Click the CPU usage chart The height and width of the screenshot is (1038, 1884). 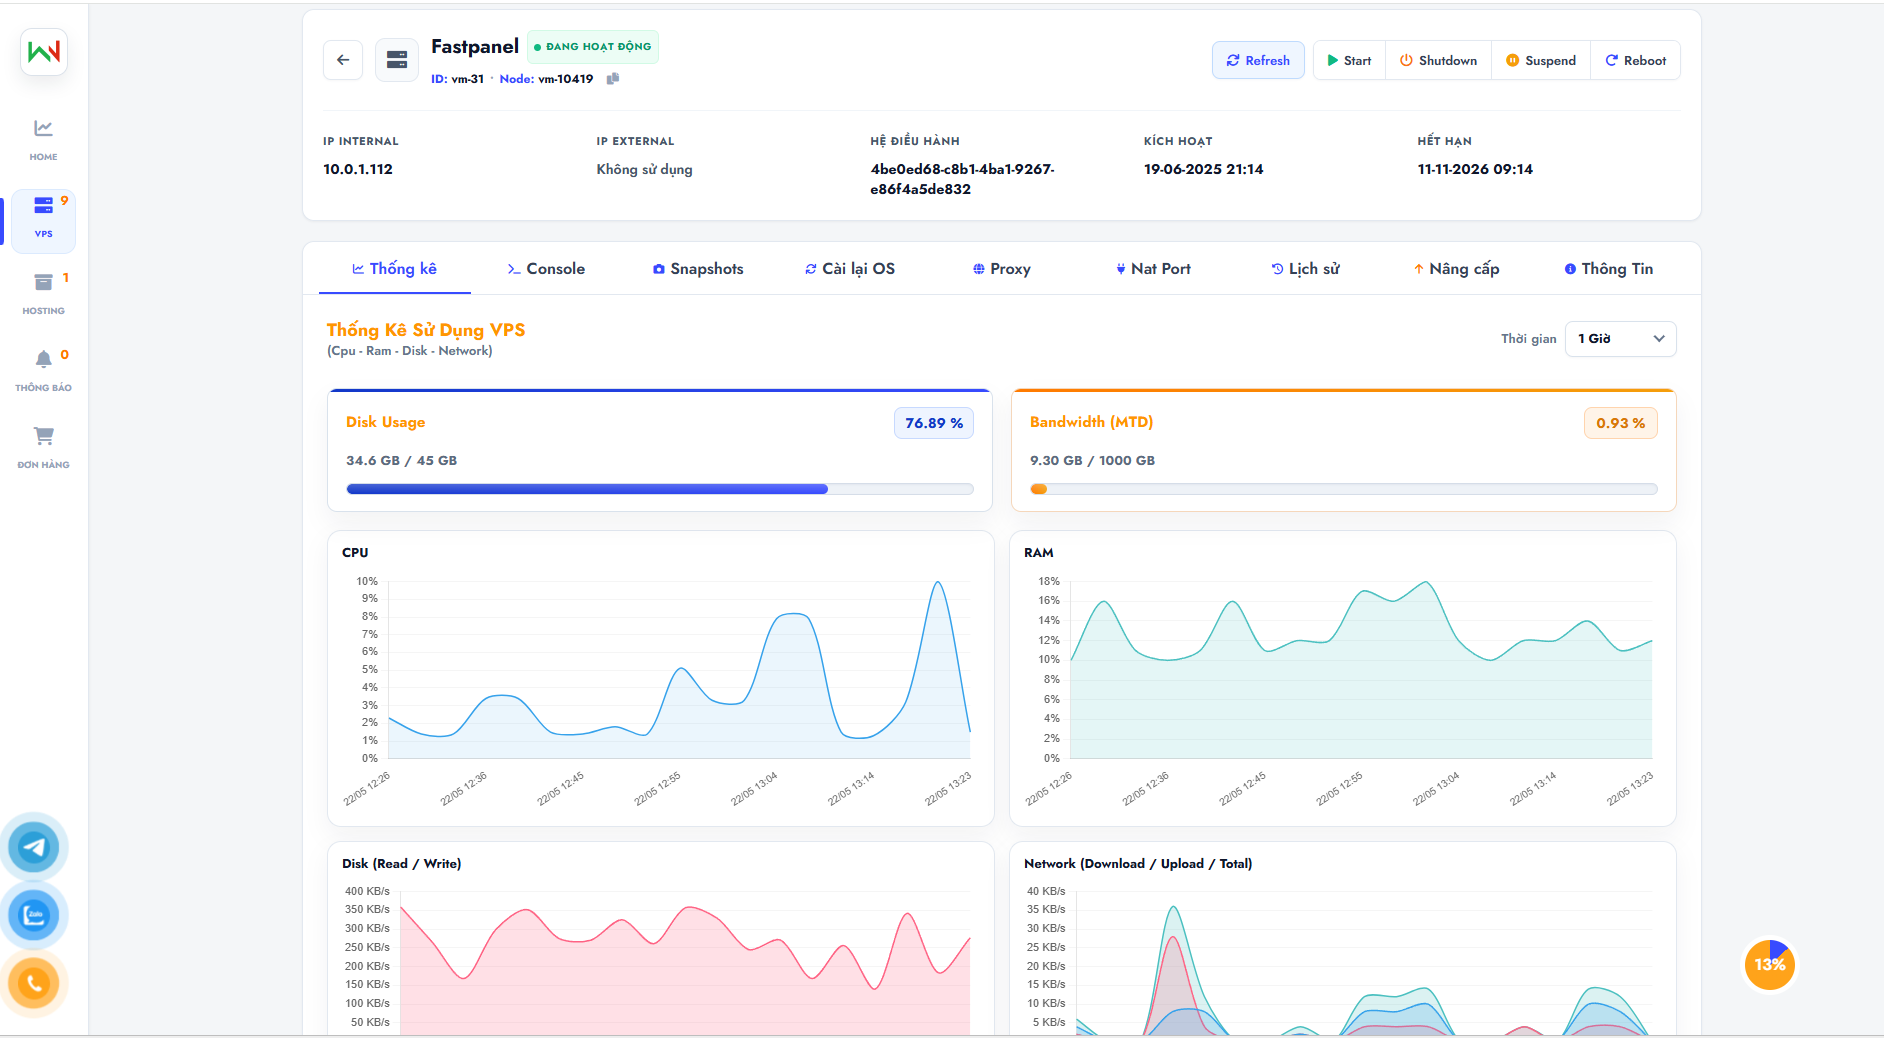[660, 679]
